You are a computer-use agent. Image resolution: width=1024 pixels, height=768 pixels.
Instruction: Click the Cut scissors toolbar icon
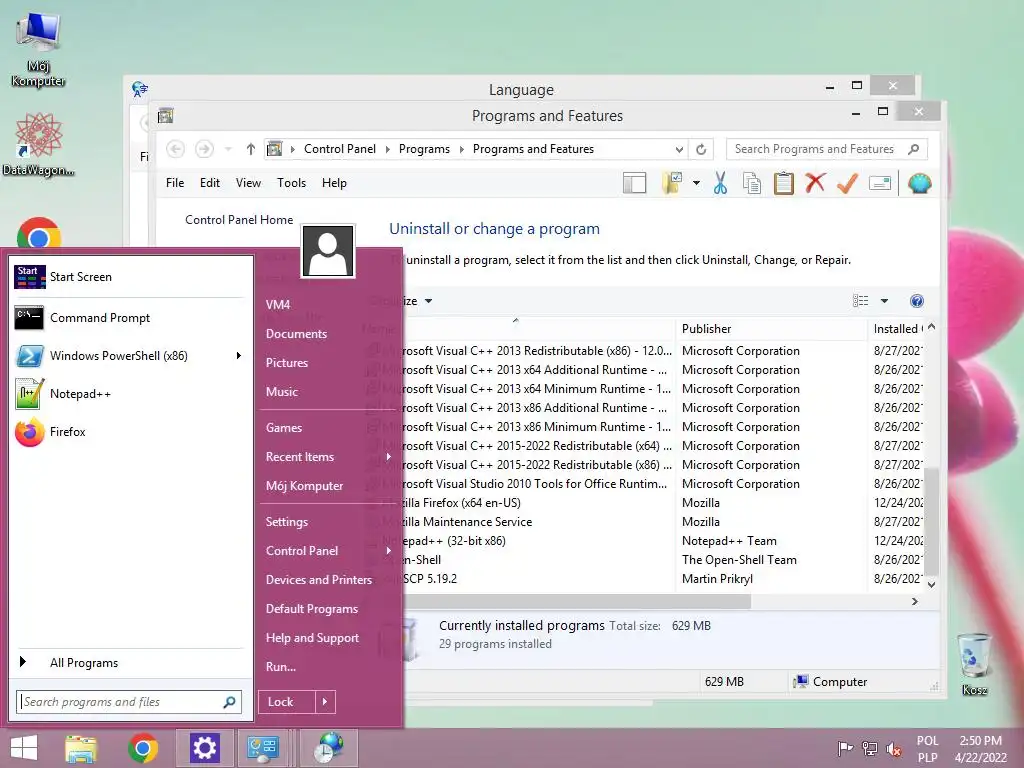tap(720, 184)
